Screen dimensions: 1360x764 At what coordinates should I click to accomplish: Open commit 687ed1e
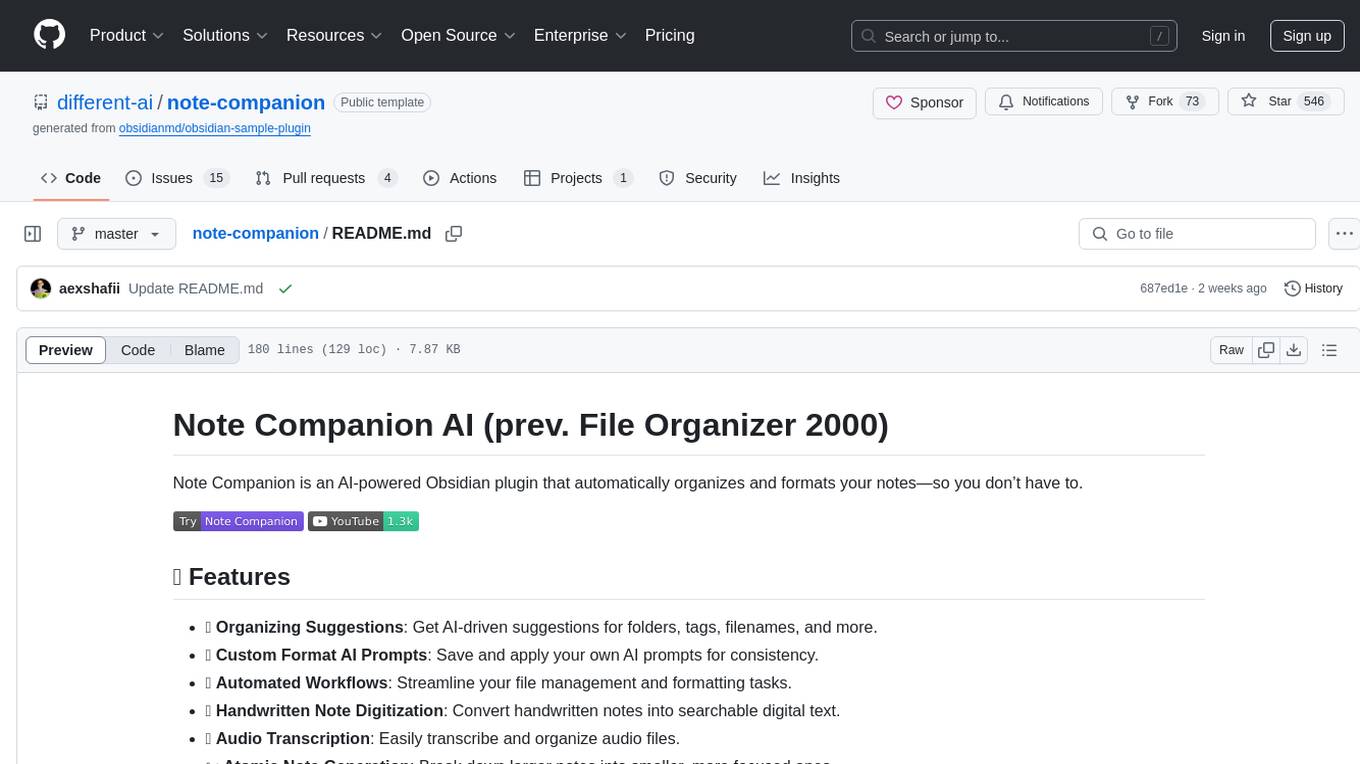coord(1164,288)
